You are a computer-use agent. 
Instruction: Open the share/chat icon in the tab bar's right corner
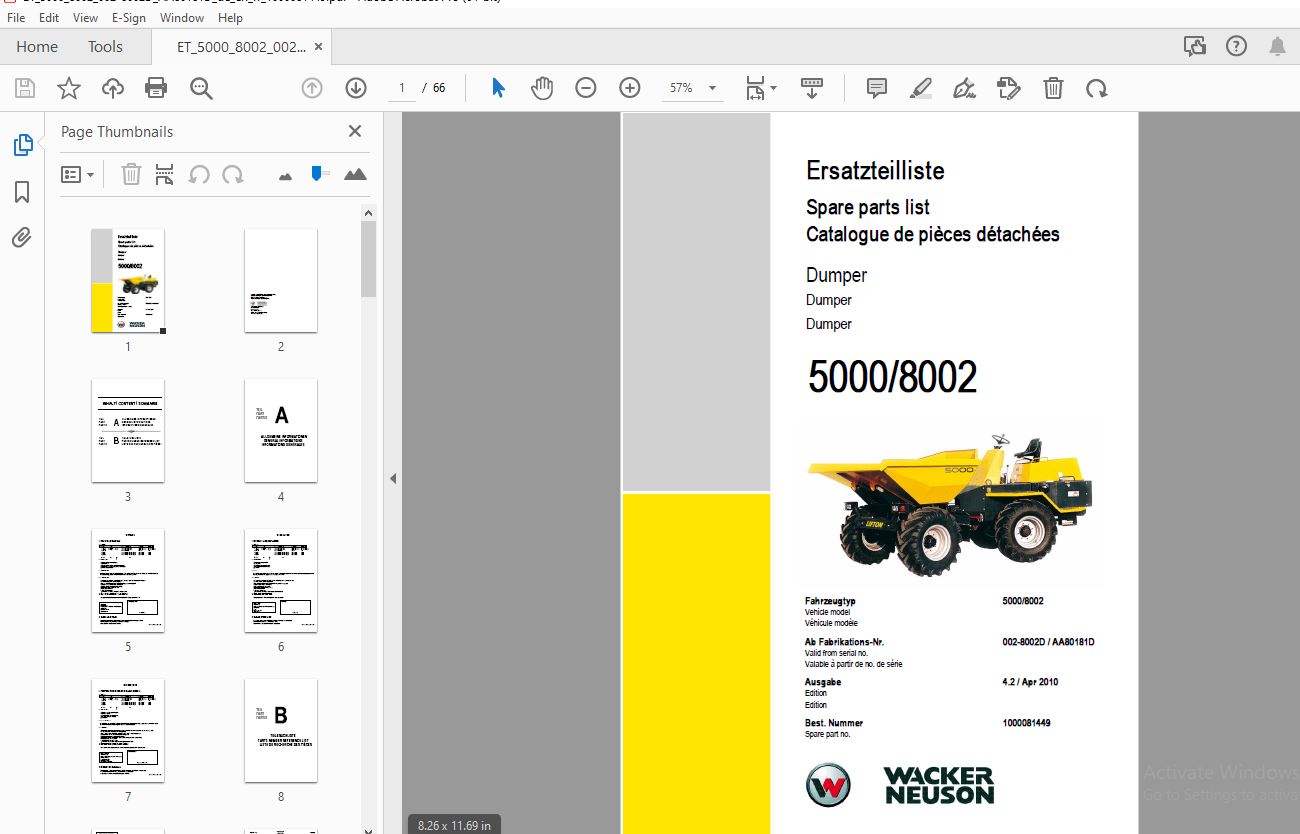1194,46
